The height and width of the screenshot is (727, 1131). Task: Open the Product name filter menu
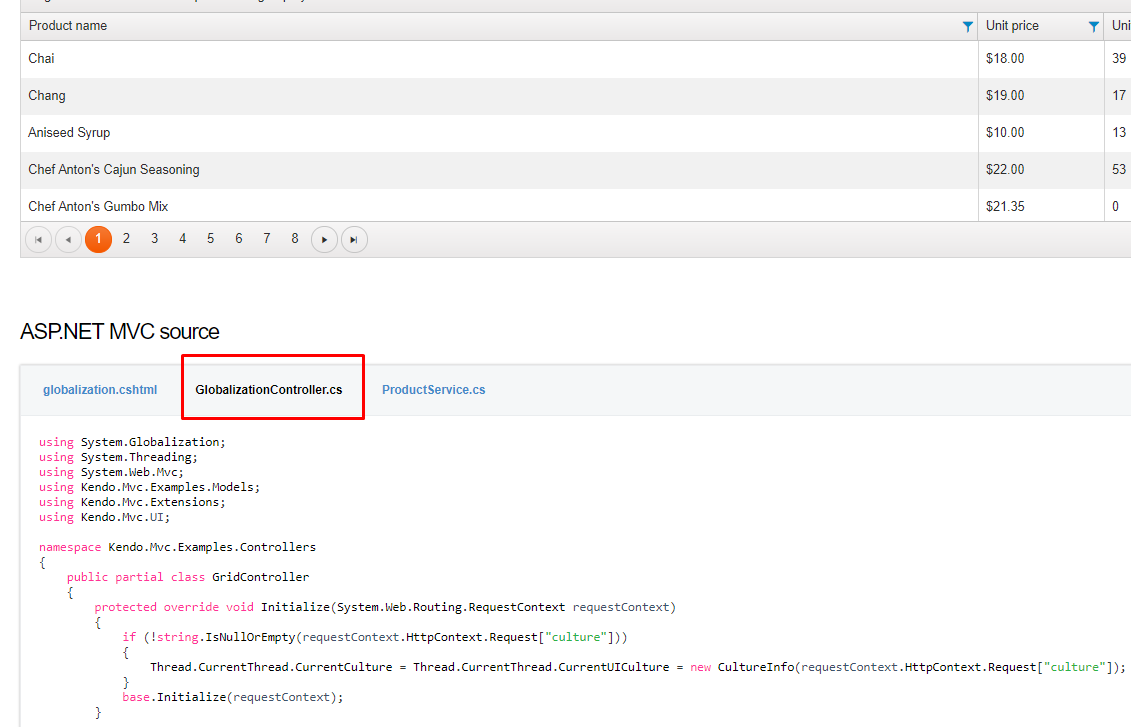point(966,25)
